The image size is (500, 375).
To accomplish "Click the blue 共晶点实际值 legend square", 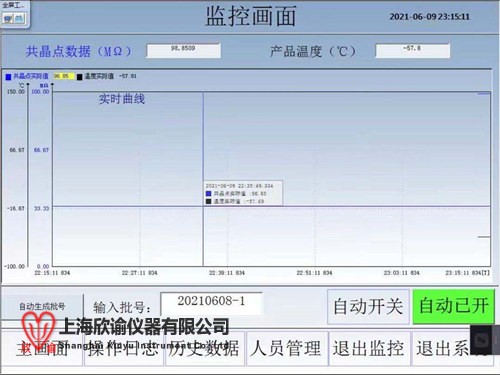I will click(8, 77).
